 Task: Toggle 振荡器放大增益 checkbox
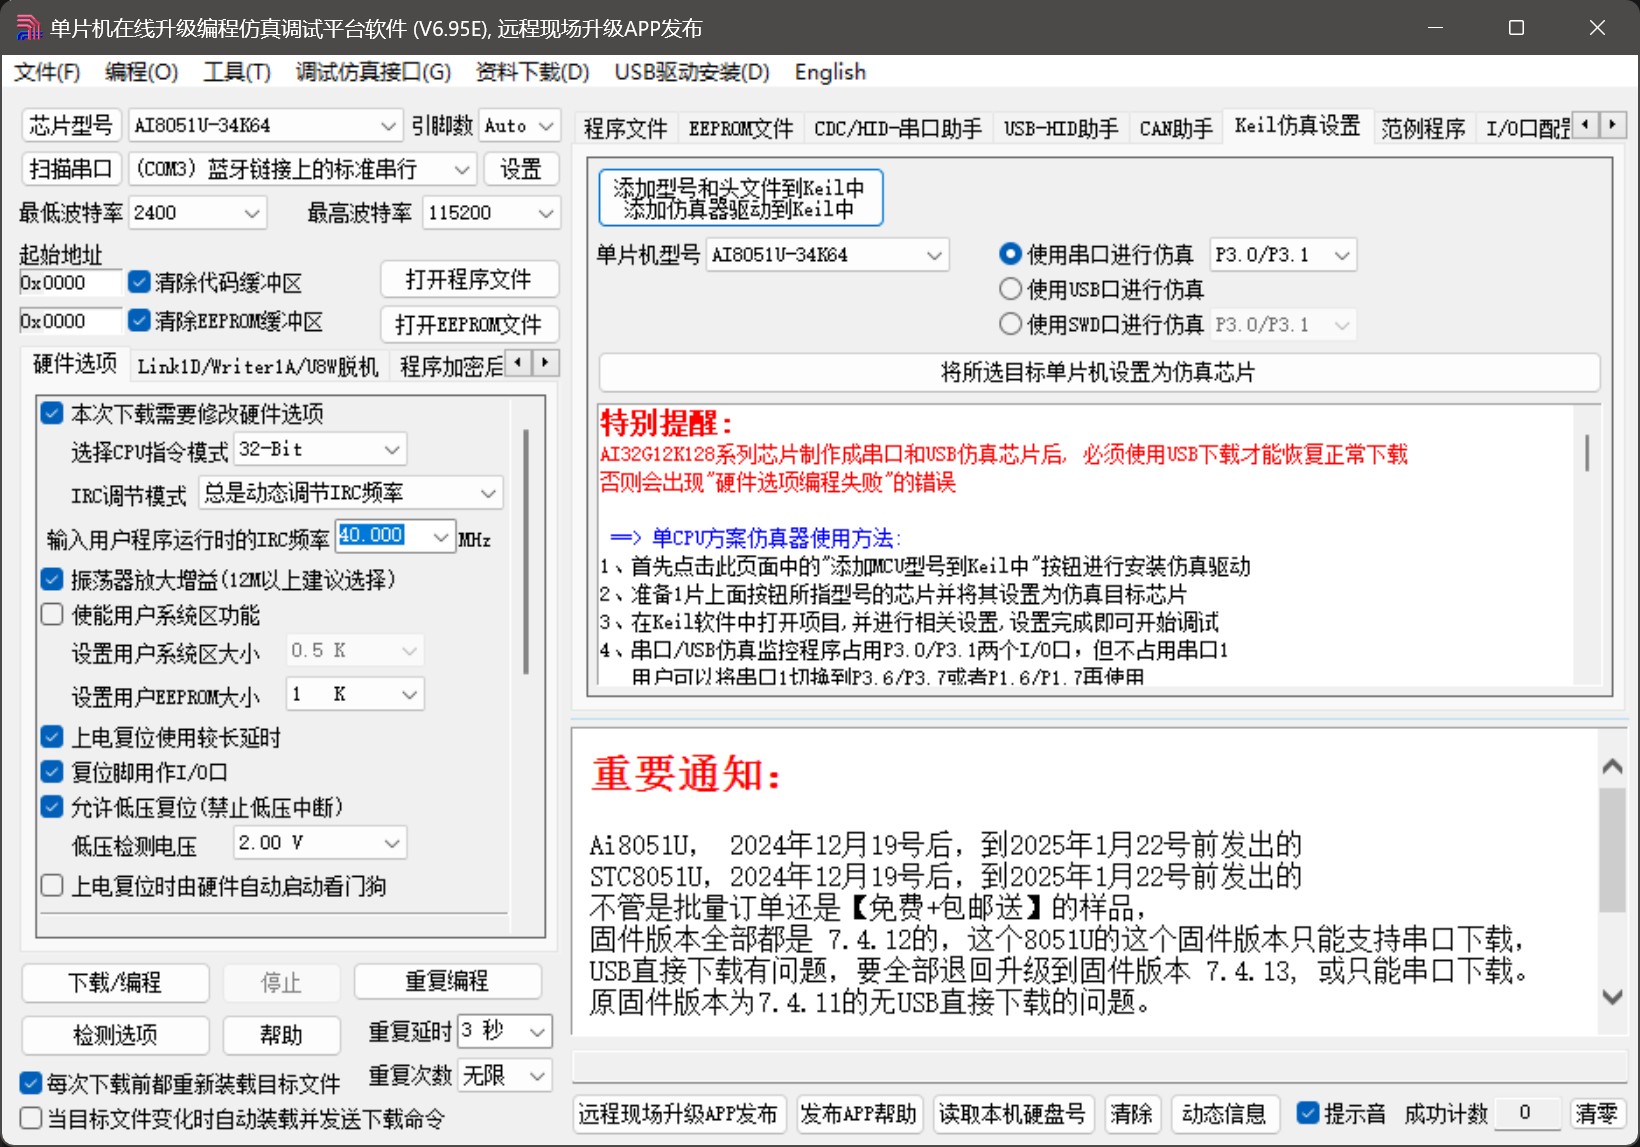coord(52,579)
